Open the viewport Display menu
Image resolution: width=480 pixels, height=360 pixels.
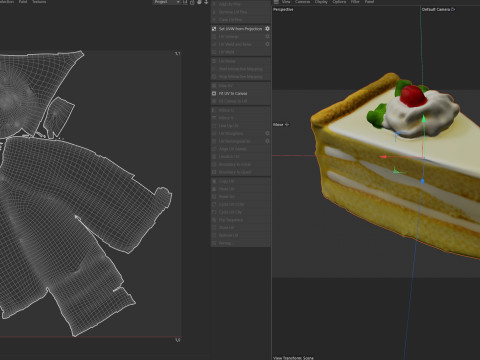coord(321,2)
